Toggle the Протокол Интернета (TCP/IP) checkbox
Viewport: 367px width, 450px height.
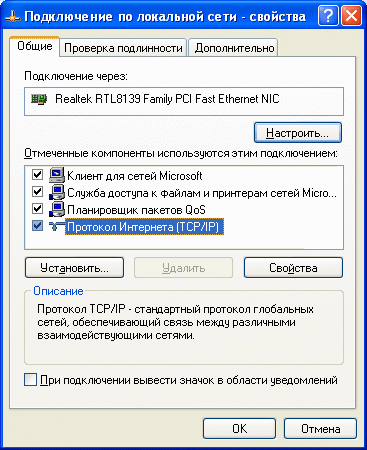[x=37, y=226]
